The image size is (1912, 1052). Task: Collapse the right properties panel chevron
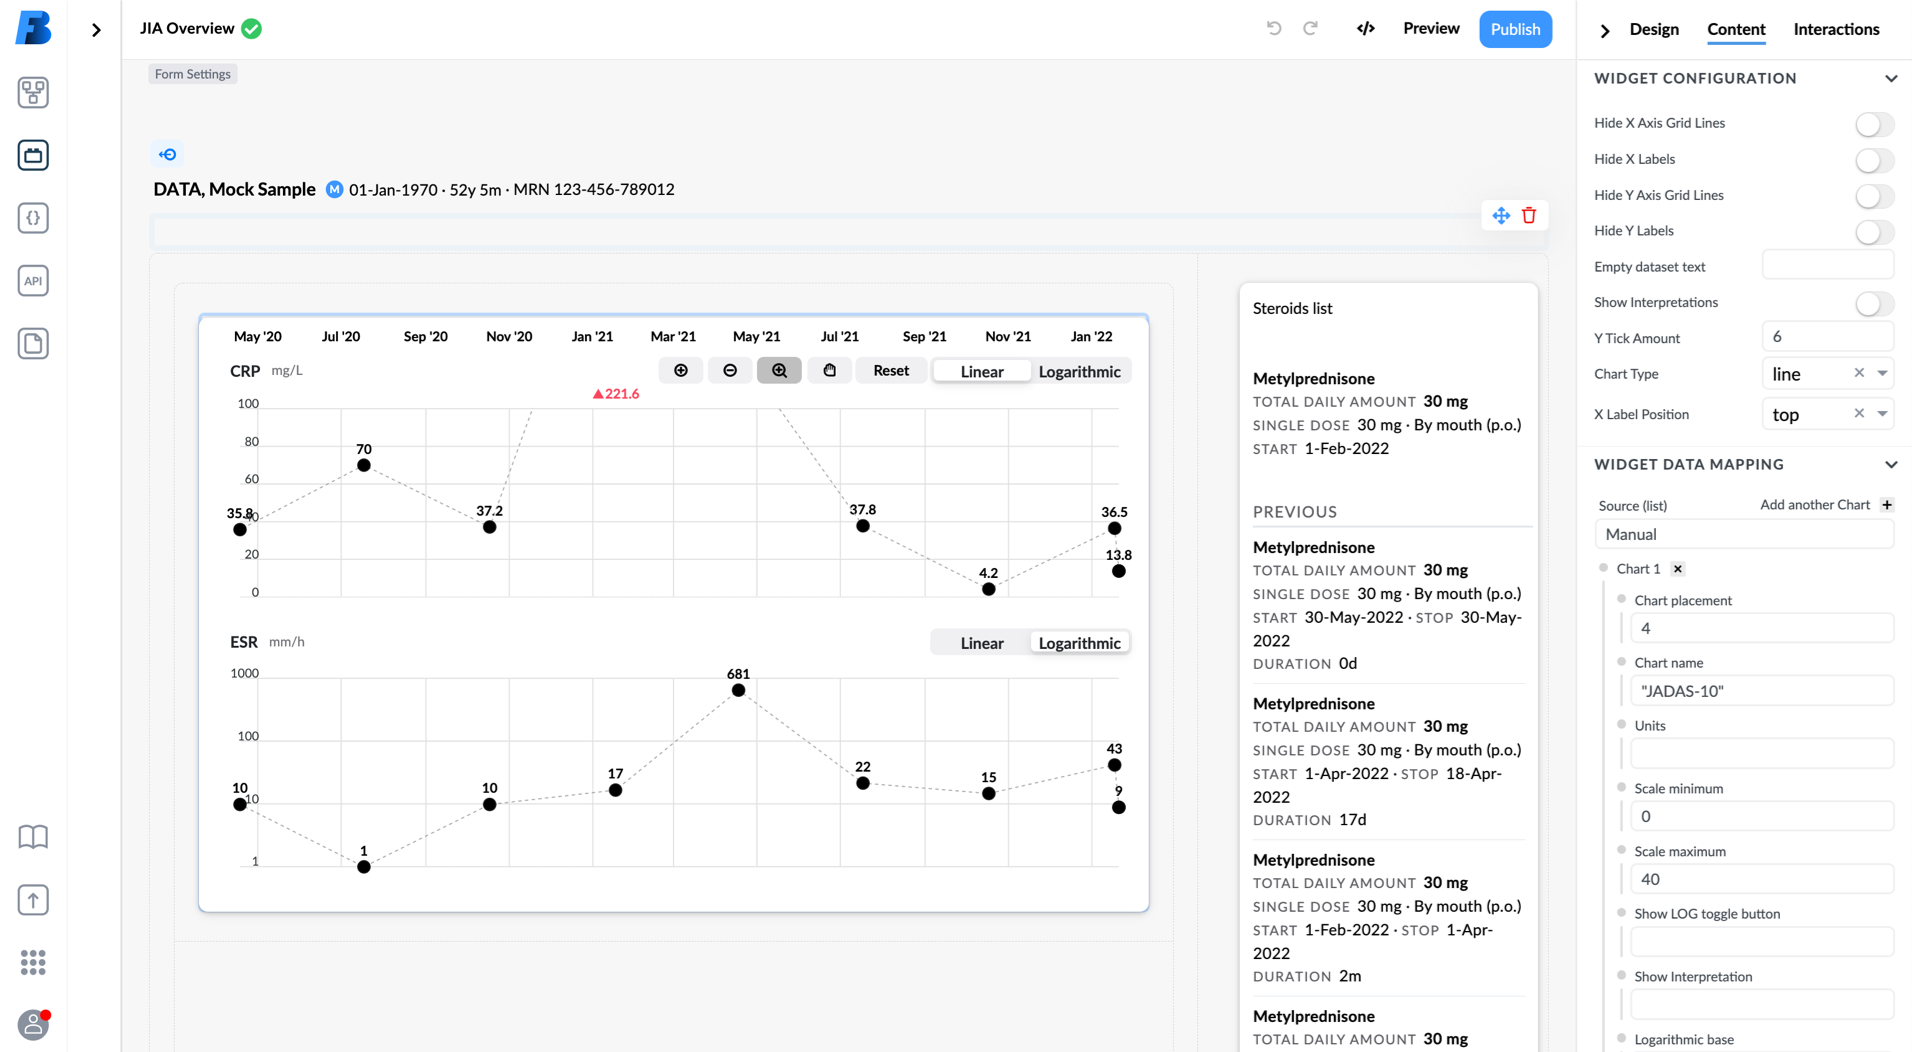[x=1605, y=30]
